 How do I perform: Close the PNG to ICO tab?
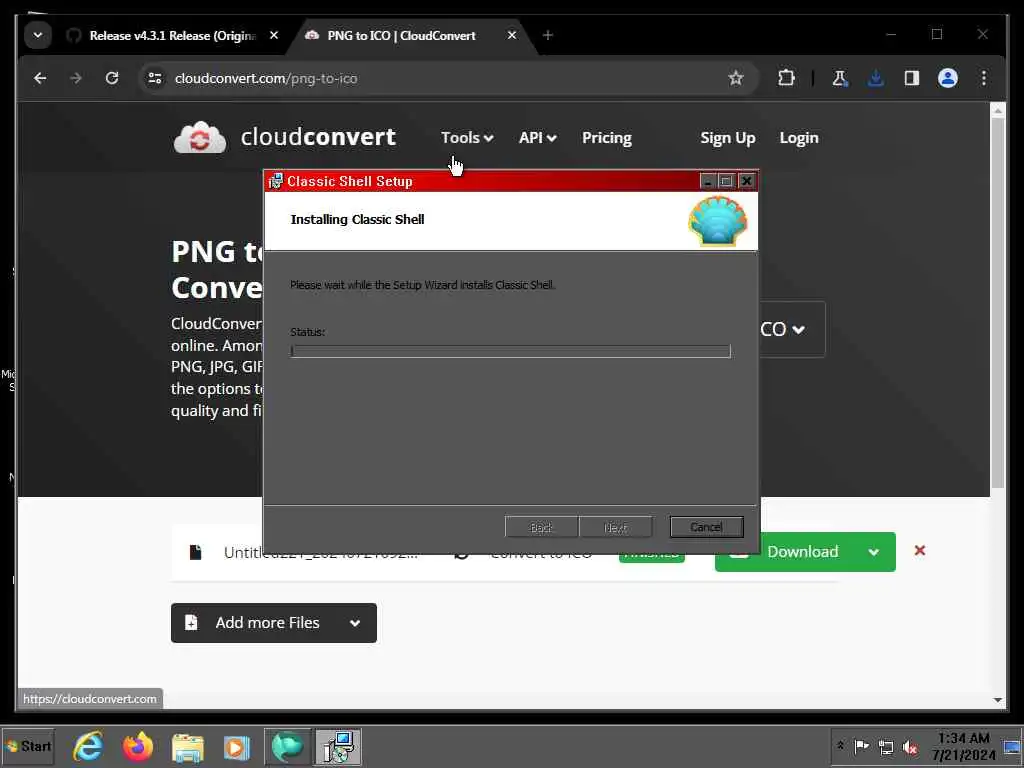pyautogui.click(x=512, y=35)
